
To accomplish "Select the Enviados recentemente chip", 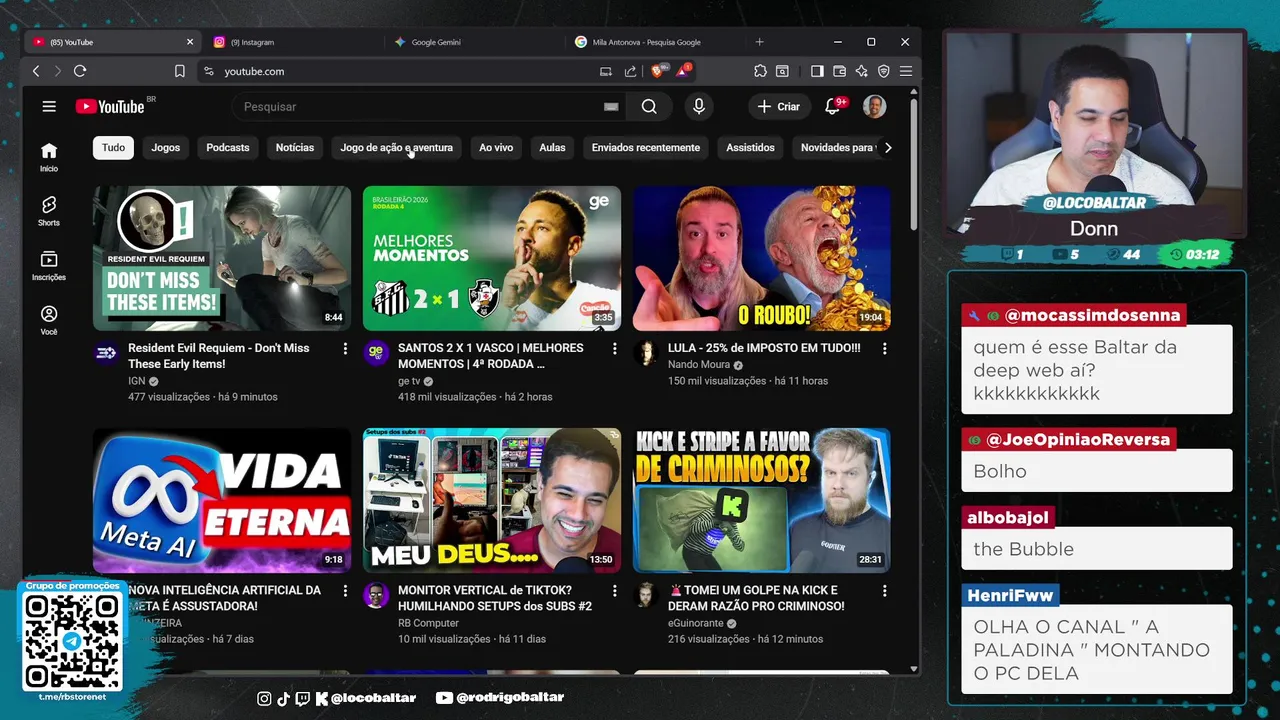I will click(646, 148).
